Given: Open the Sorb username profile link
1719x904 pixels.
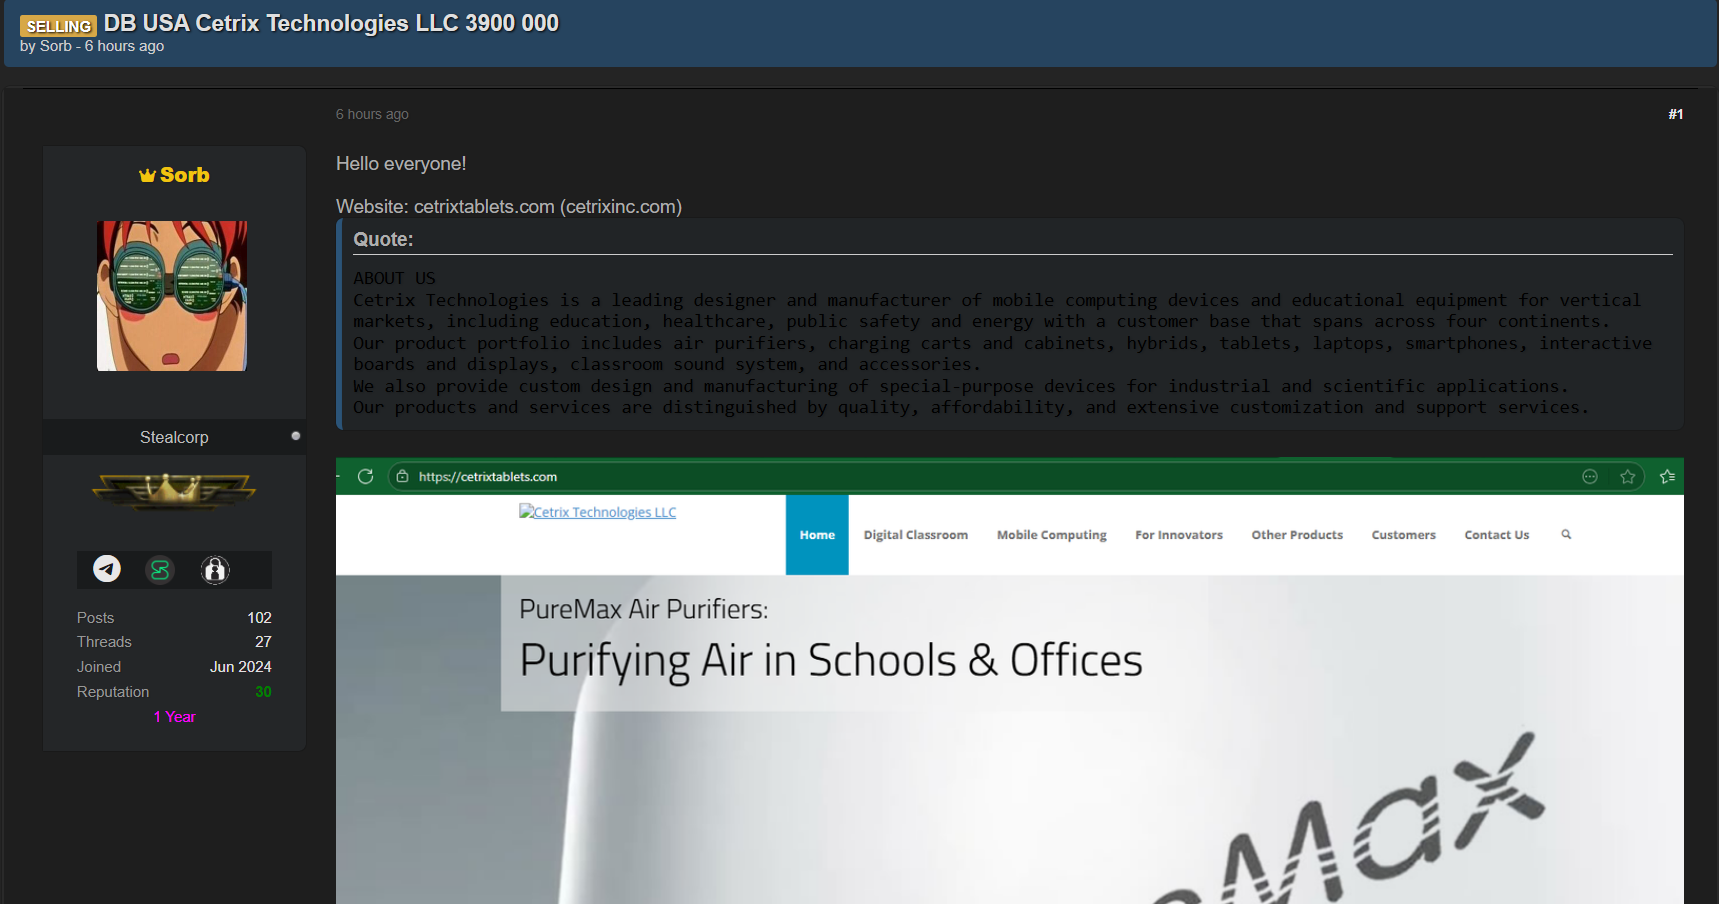Looking at the screenshot, I should tap(184, 175).
